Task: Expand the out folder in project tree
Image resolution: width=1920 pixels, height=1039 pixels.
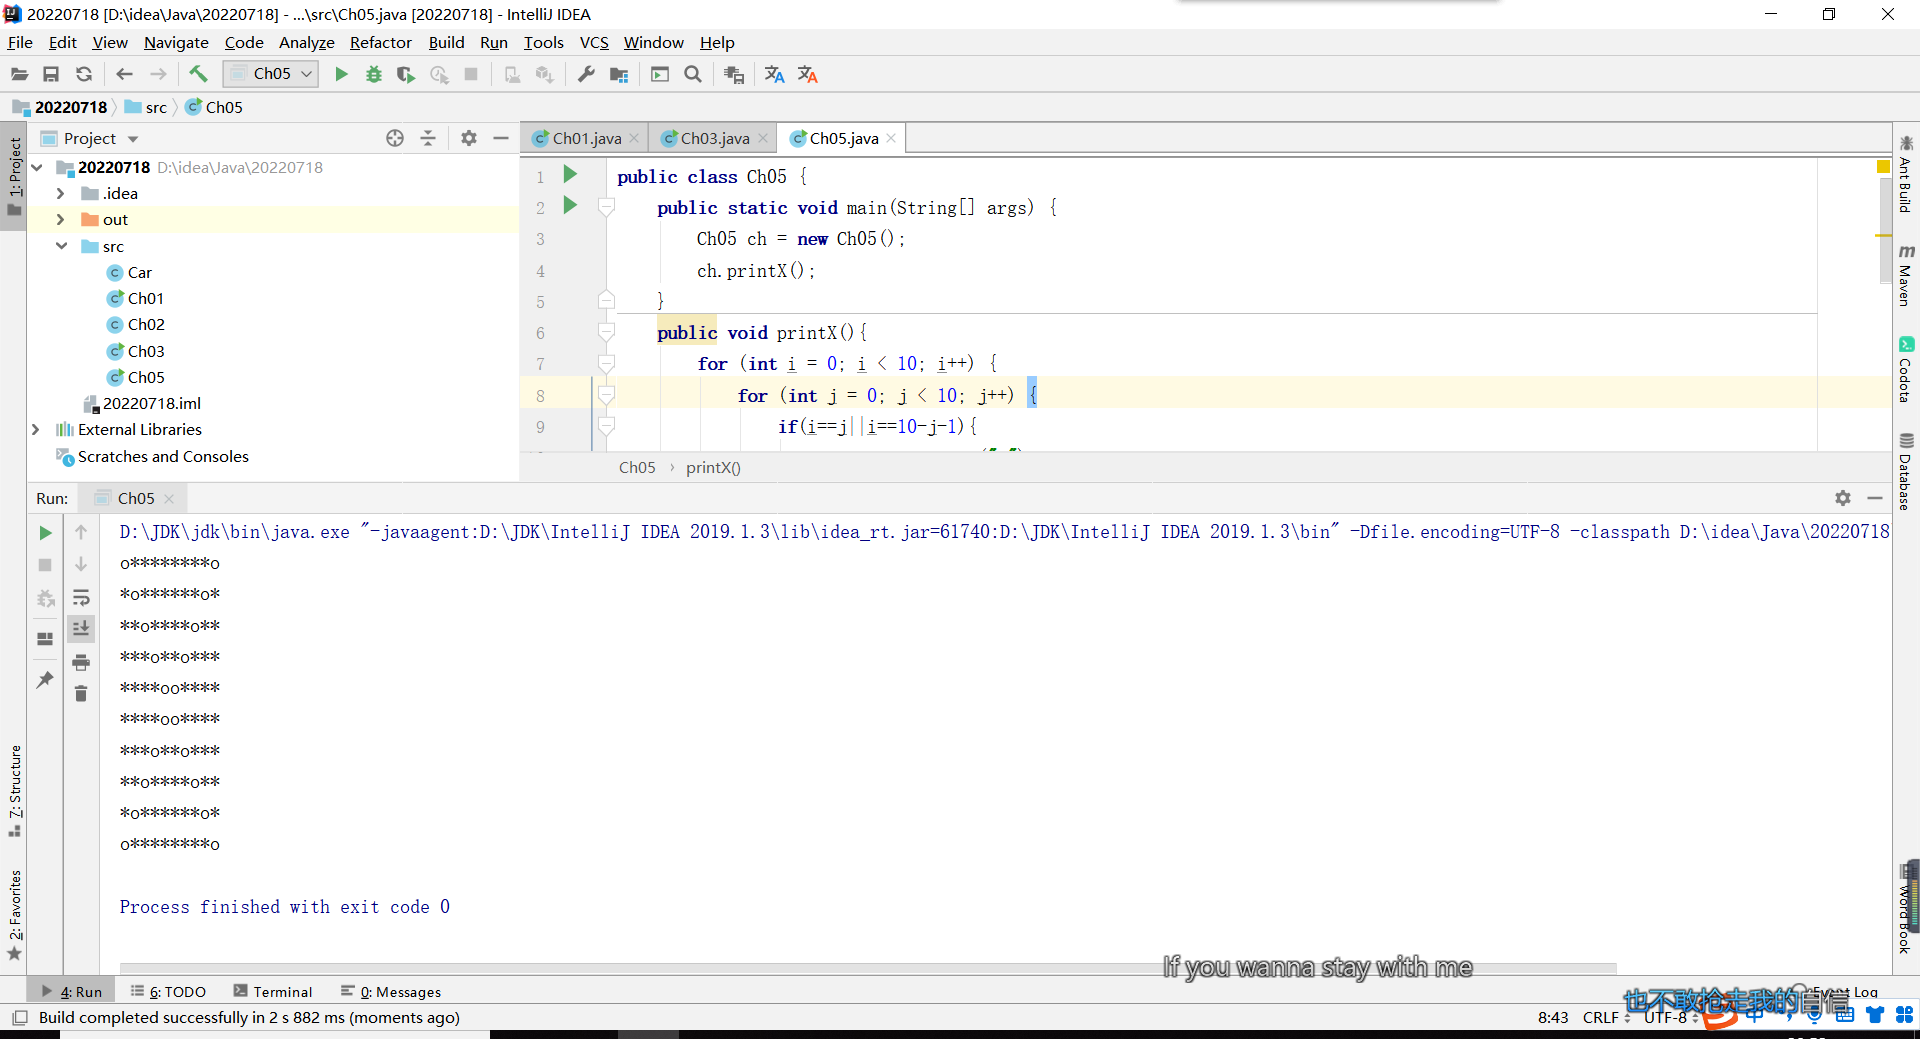Action: 60,220
